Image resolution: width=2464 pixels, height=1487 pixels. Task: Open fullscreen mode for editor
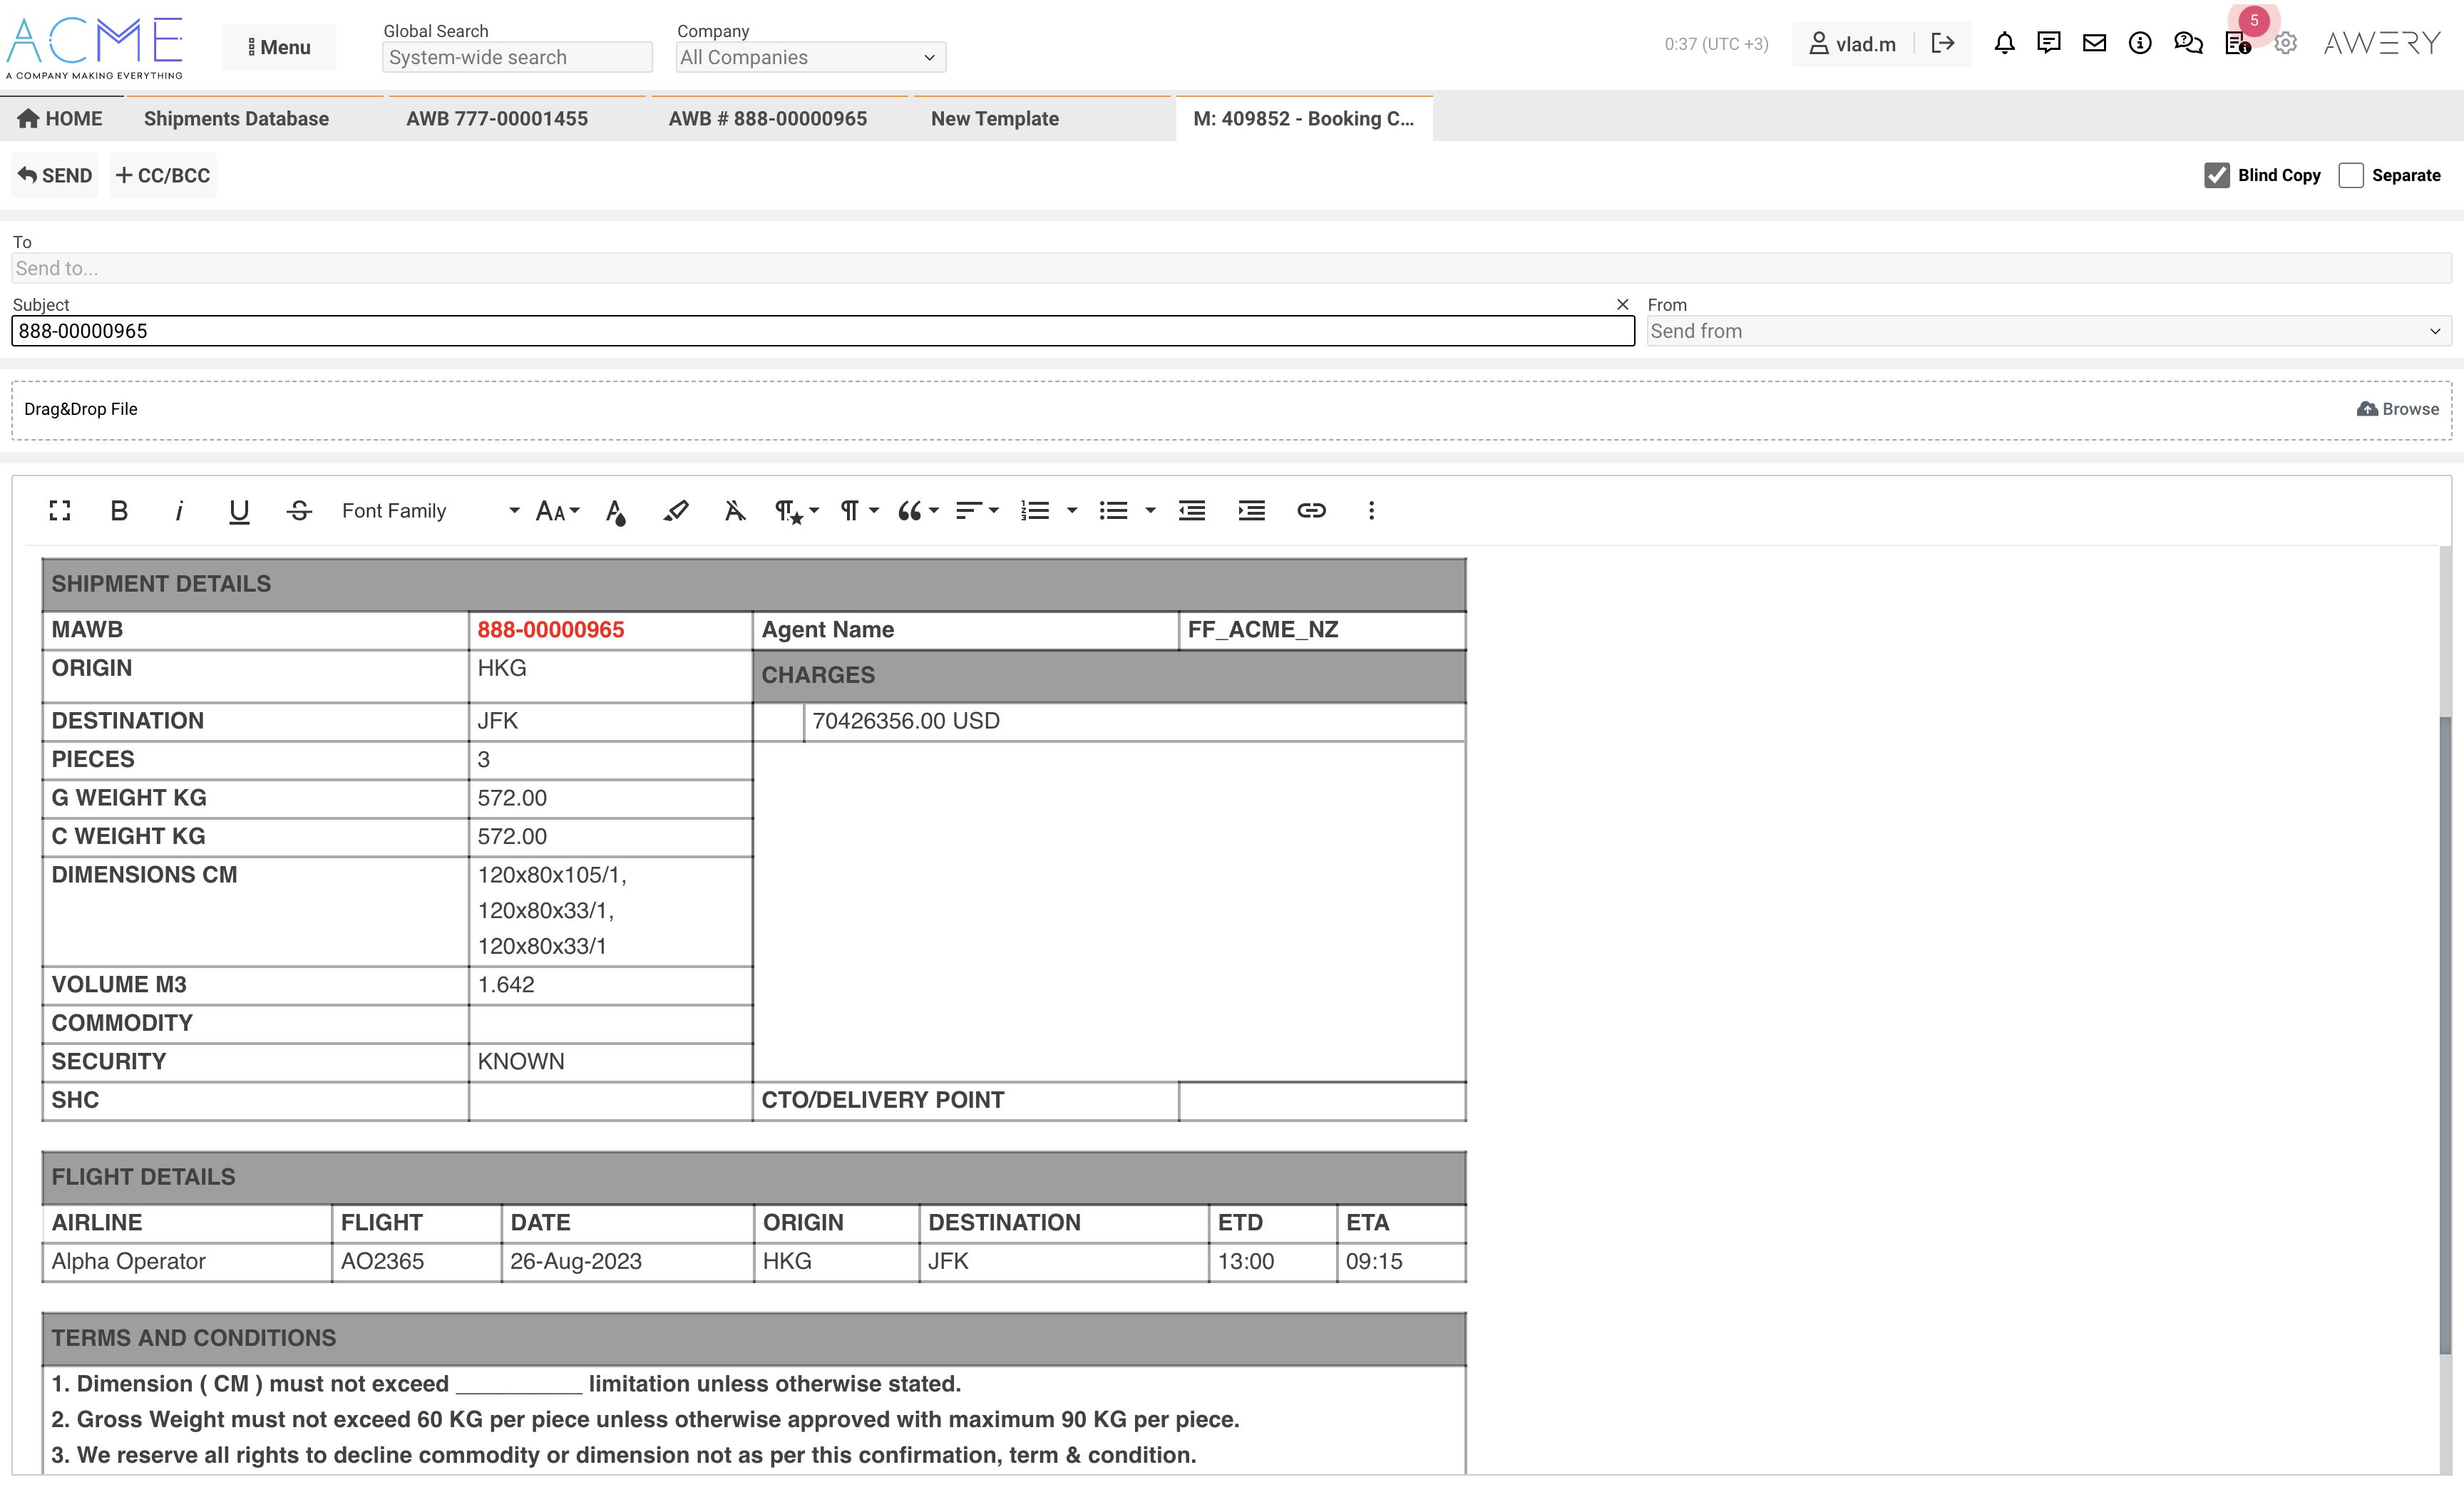pyautogui.click(x=60, y=511)
